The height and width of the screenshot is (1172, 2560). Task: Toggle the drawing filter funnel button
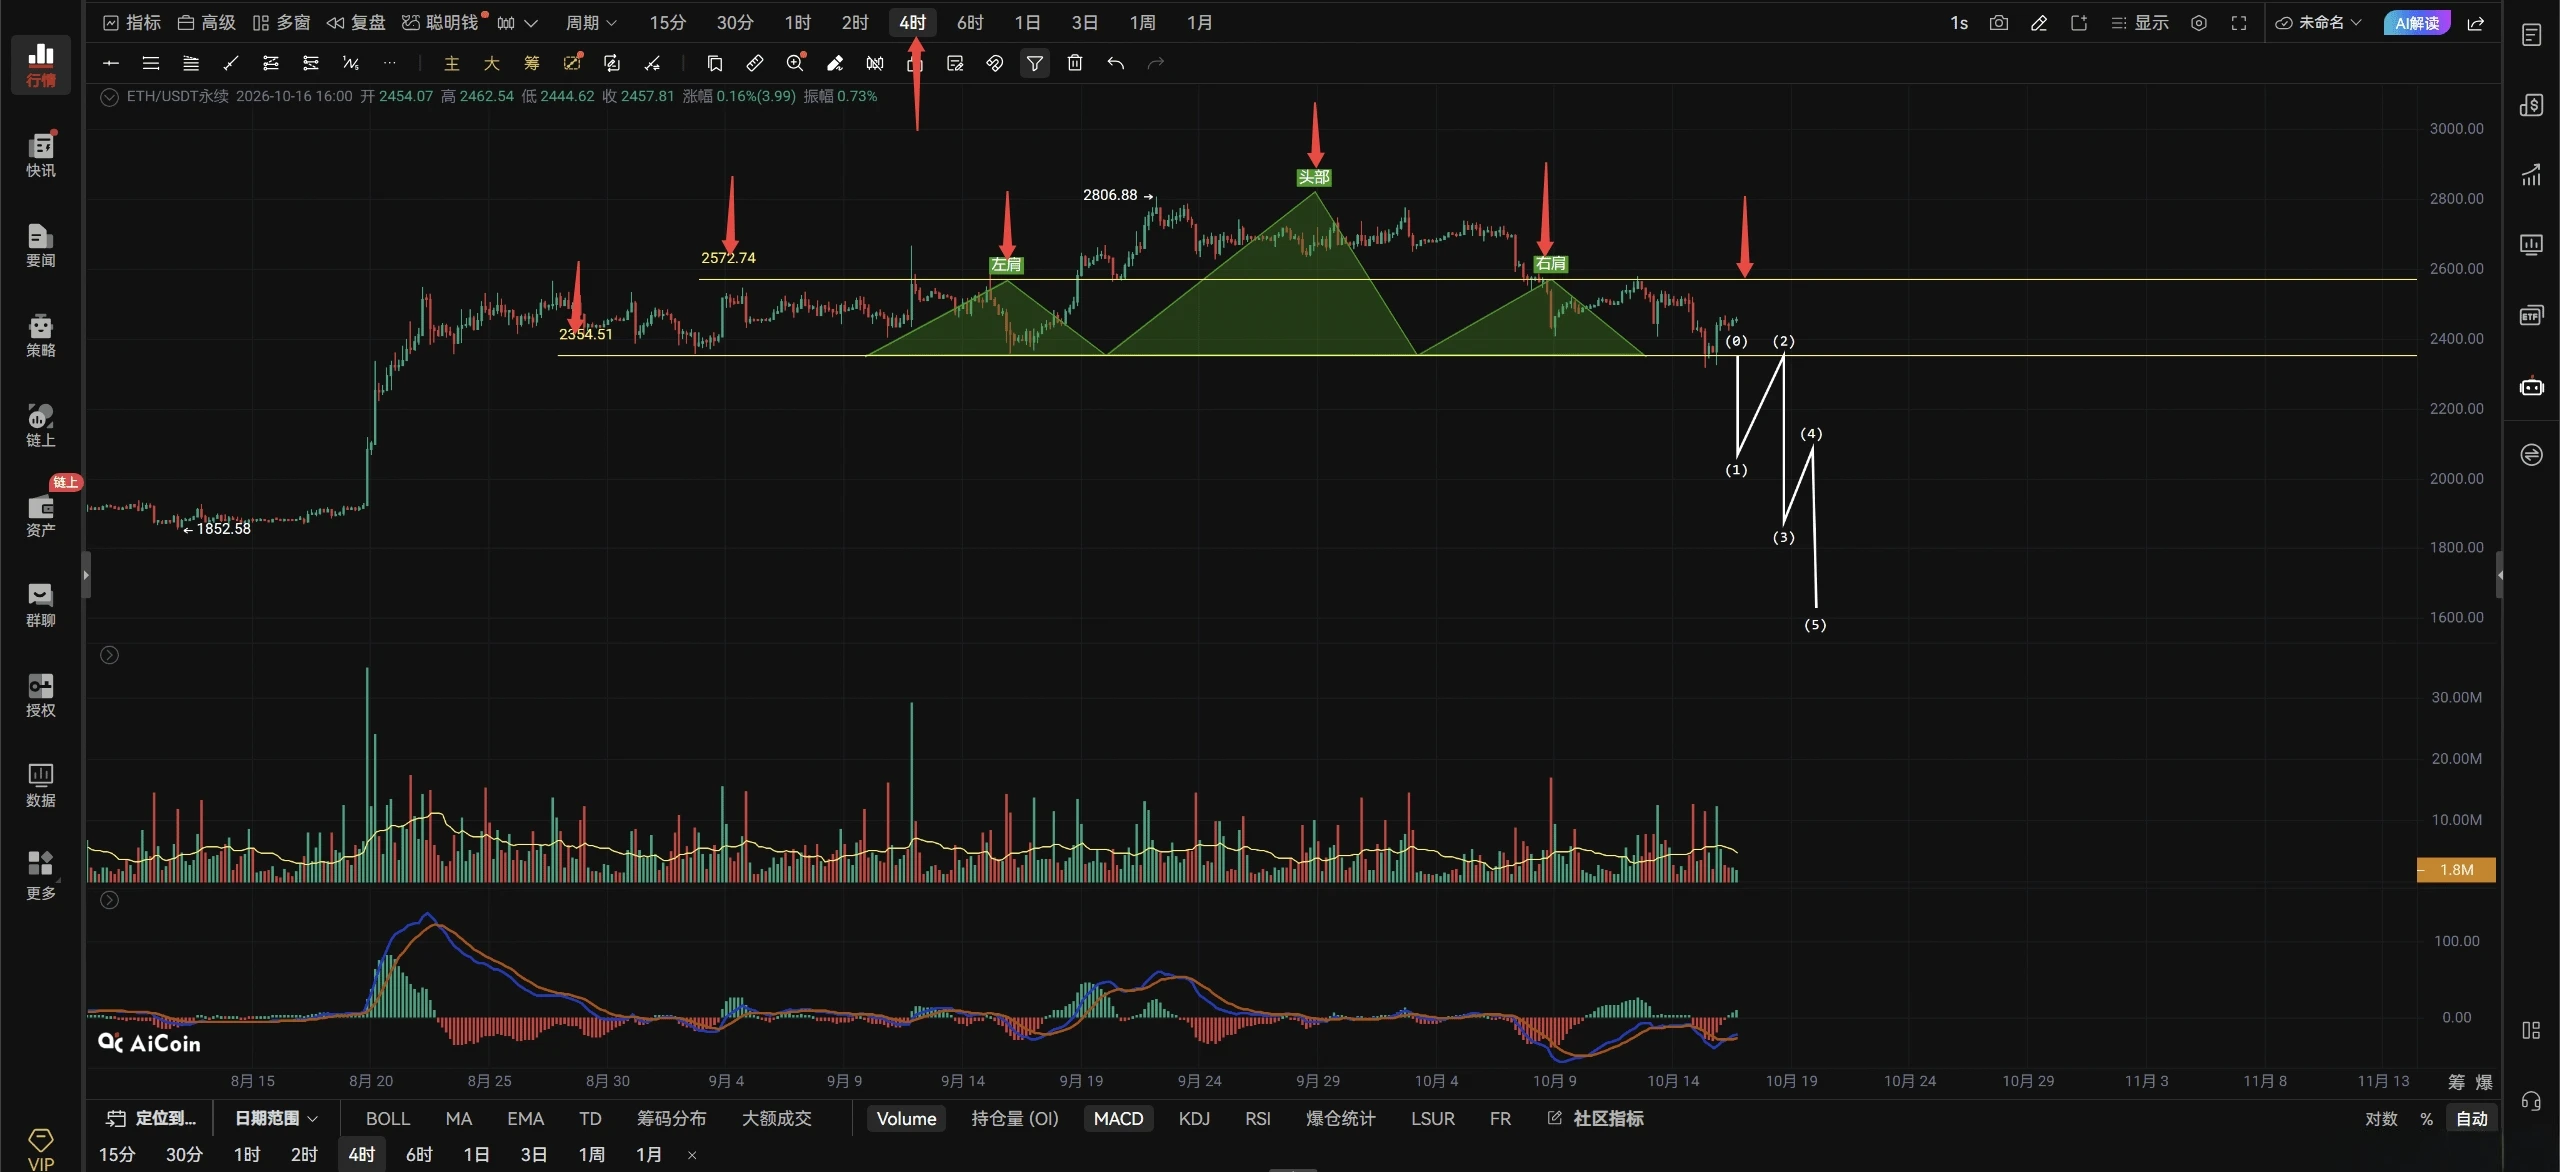click(x=1035, y=63)
